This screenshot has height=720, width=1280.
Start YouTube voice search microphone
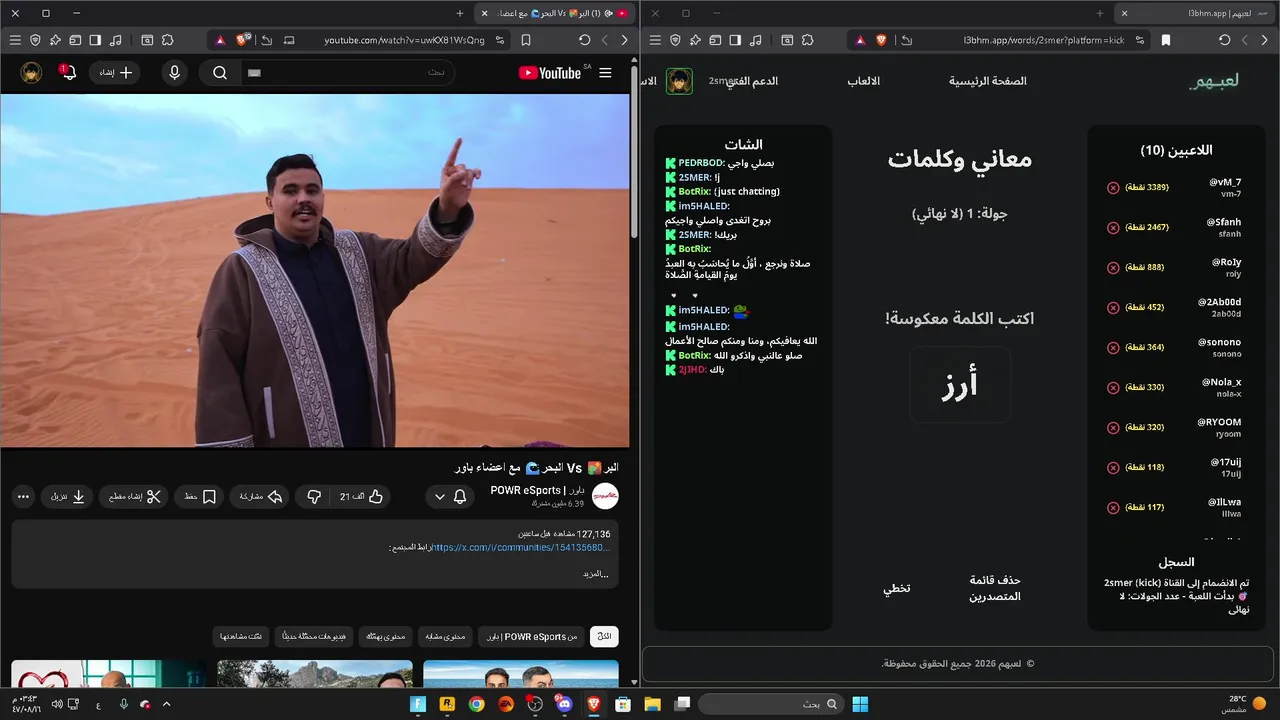pyautogui.click(x=175, y=73)
